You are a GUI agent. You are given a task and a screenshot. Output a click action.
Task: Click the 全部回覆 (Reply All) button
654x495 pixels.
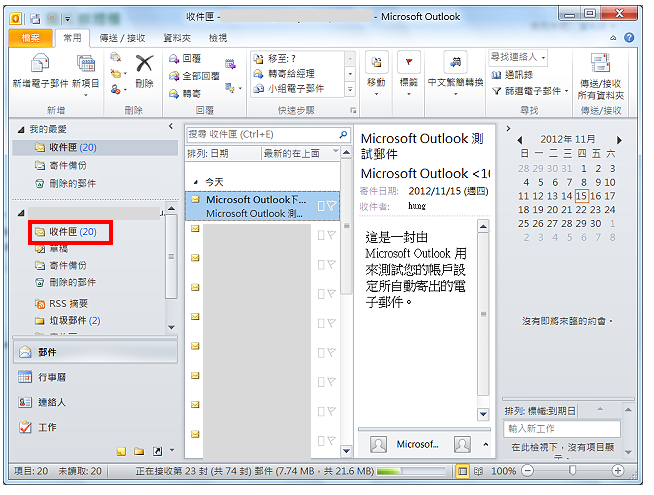tap(194, 76)
